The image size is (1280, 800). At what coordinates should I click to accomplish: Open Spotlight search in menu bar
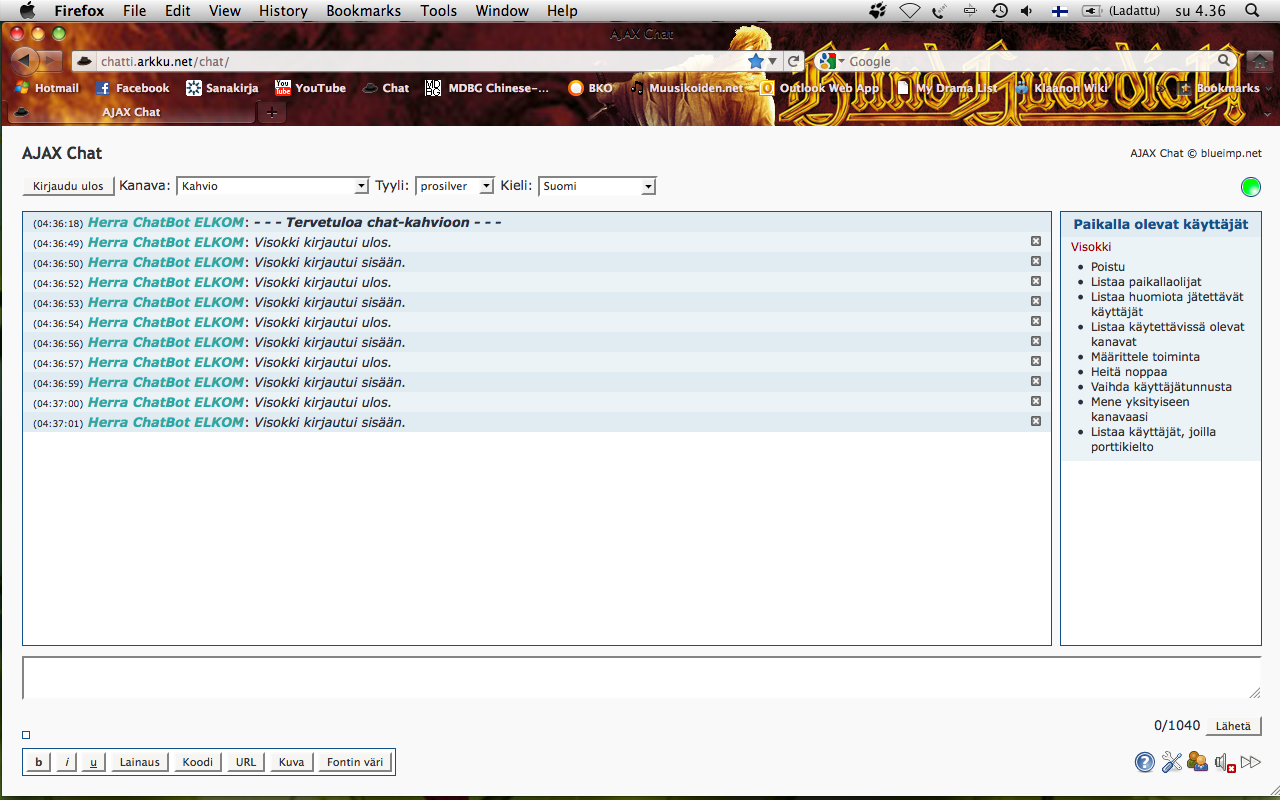click(1251, 11)
